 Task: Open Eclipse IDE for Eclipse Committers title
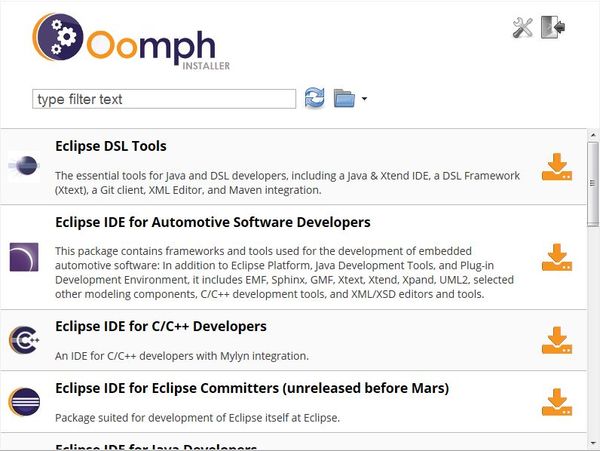point(252,388)
